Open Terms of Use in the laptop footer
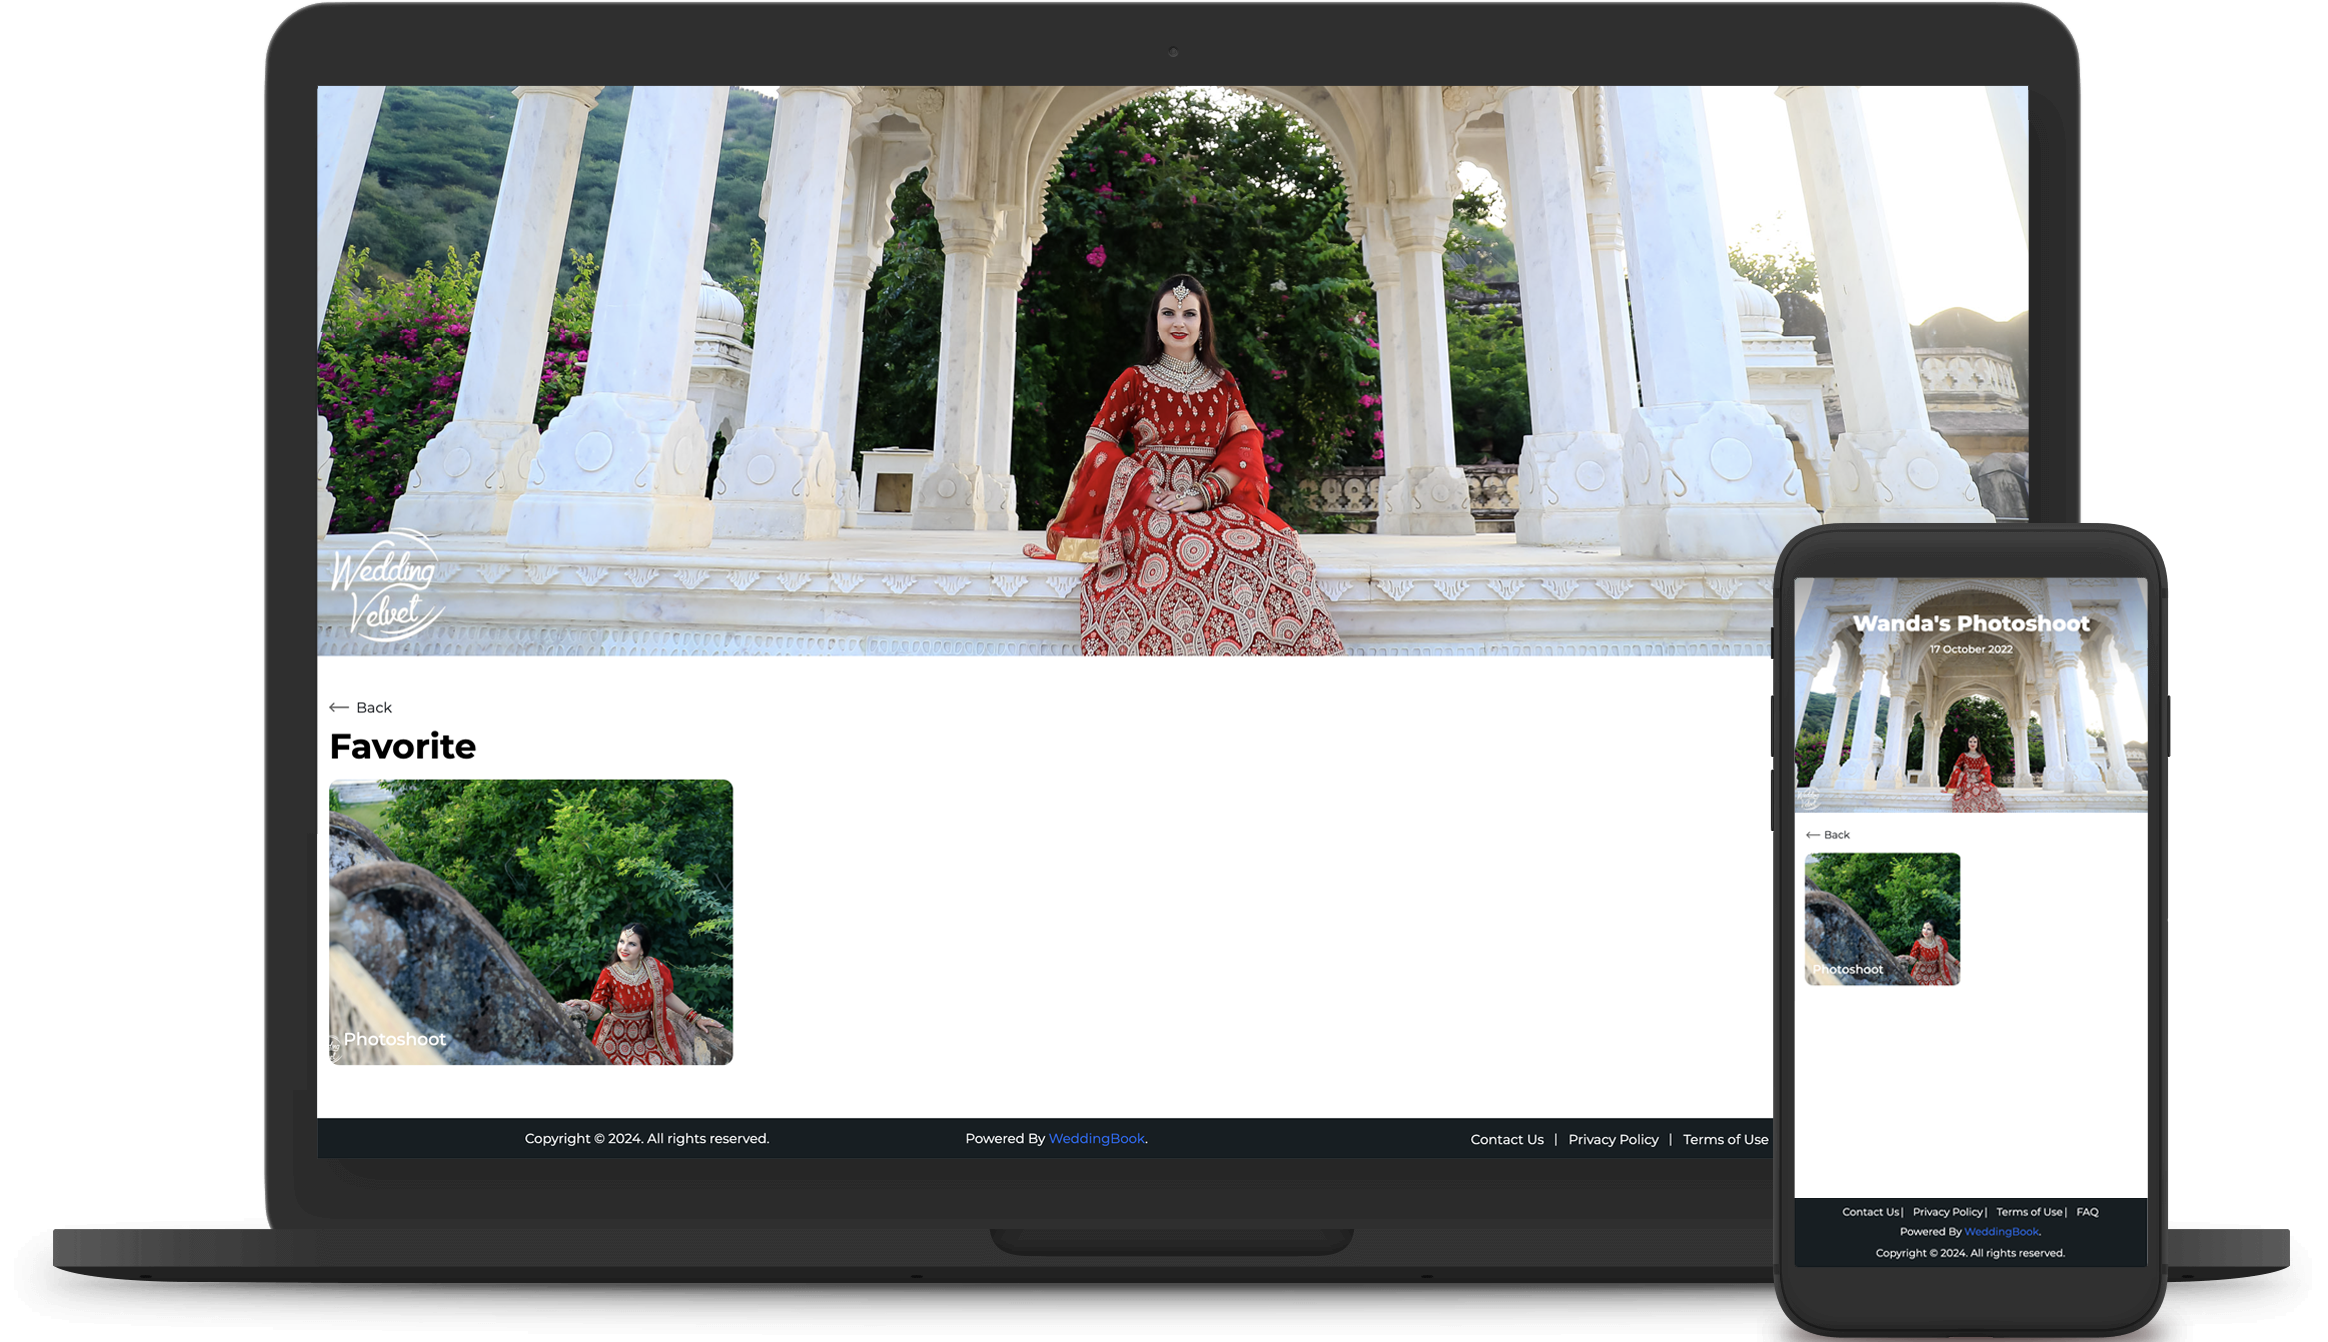 coord(1725,1139)
